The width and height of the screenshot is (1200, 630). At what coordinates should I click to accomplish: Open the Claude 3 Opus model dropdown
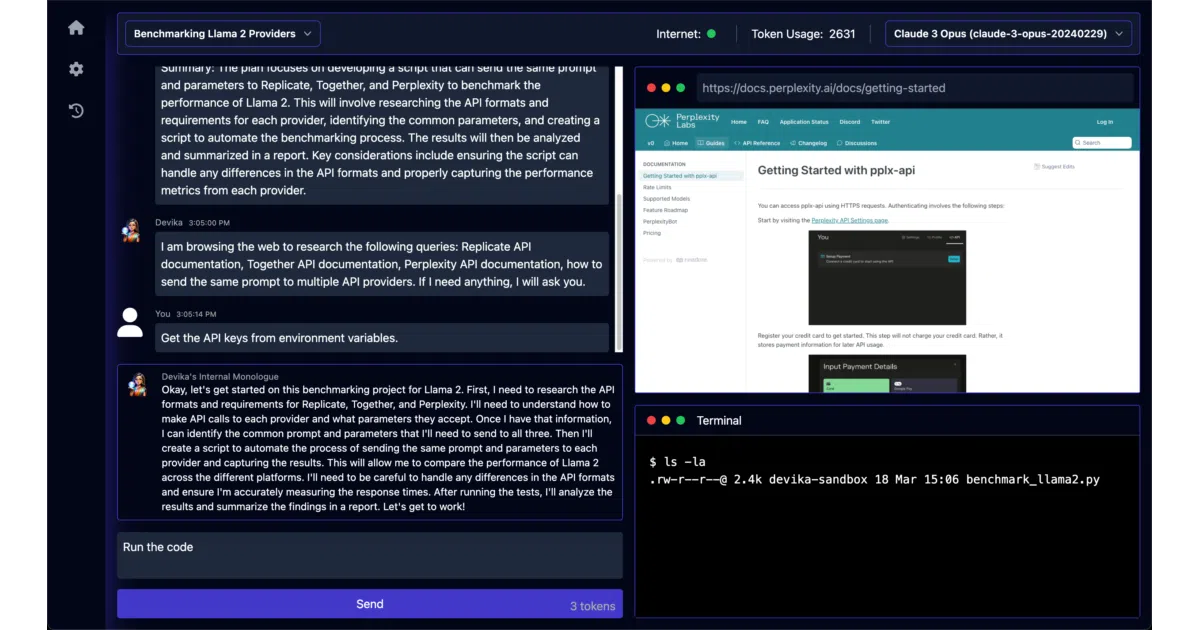pyautogui.click(x=1008, y=34)
